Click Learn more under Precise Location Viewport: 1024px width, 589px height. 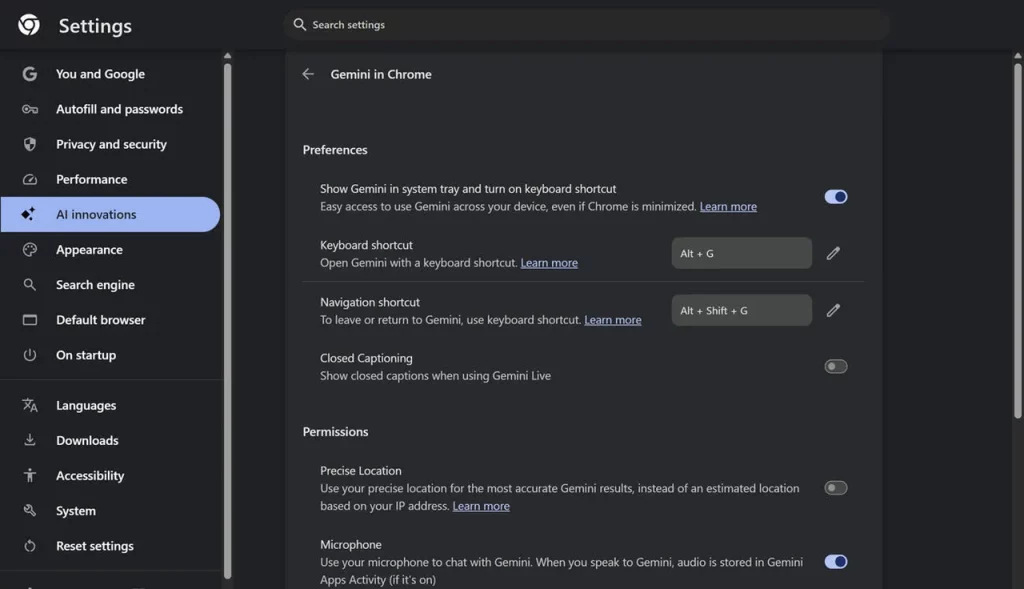point(481,506)
